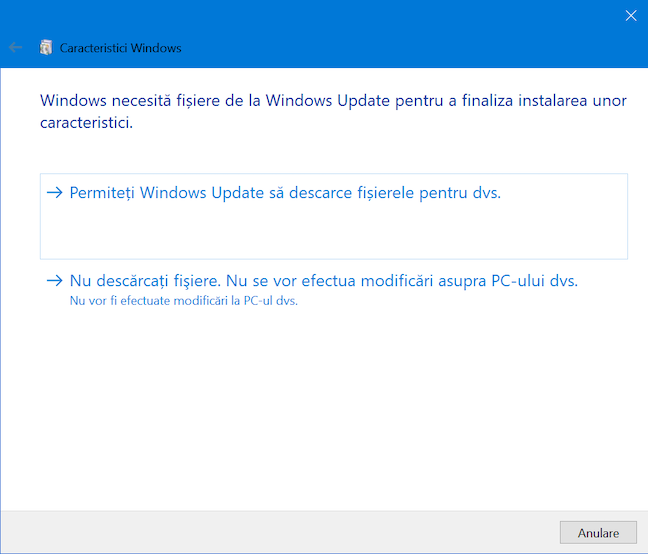Click 'finaliza instalarea unor' in the heading
The image size is (648, 554).
544,101
